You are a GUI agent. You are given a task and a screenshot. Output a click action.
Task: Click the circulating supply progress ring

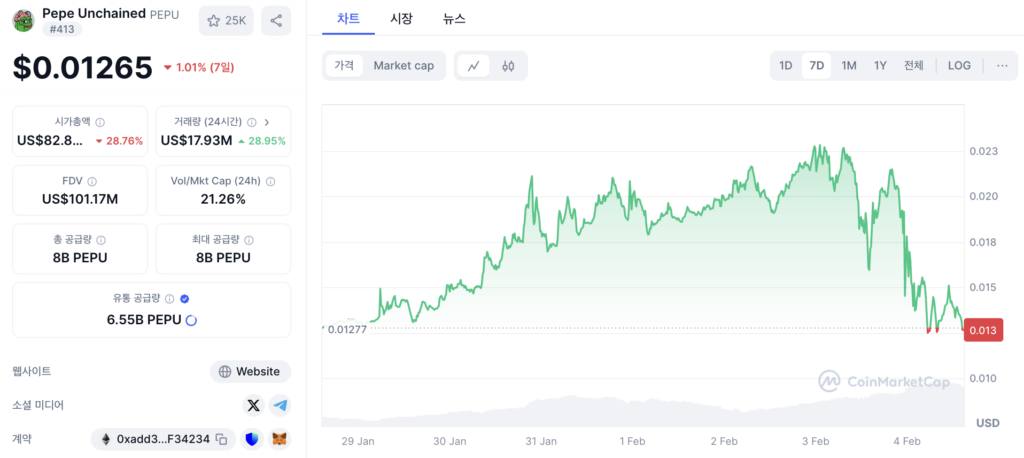(x=191, y=320)
